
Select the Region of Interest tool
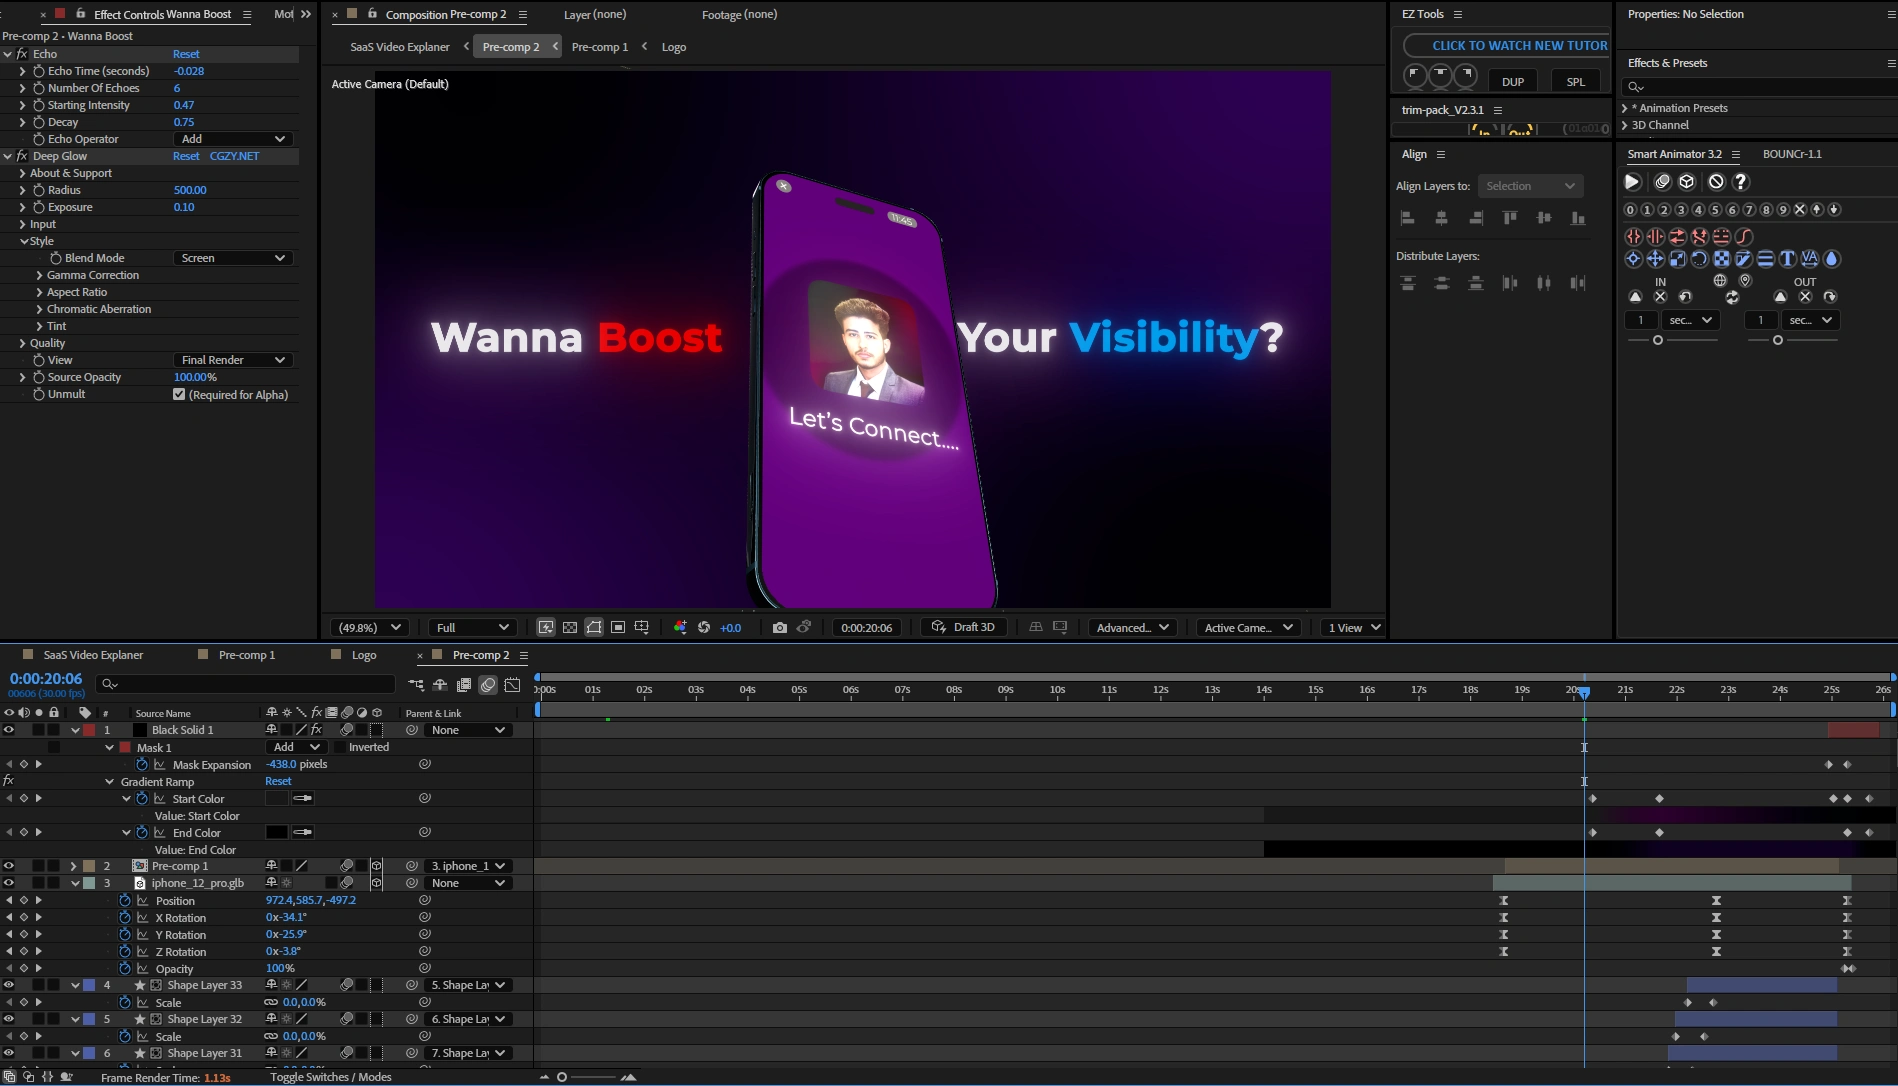(618, 627)
